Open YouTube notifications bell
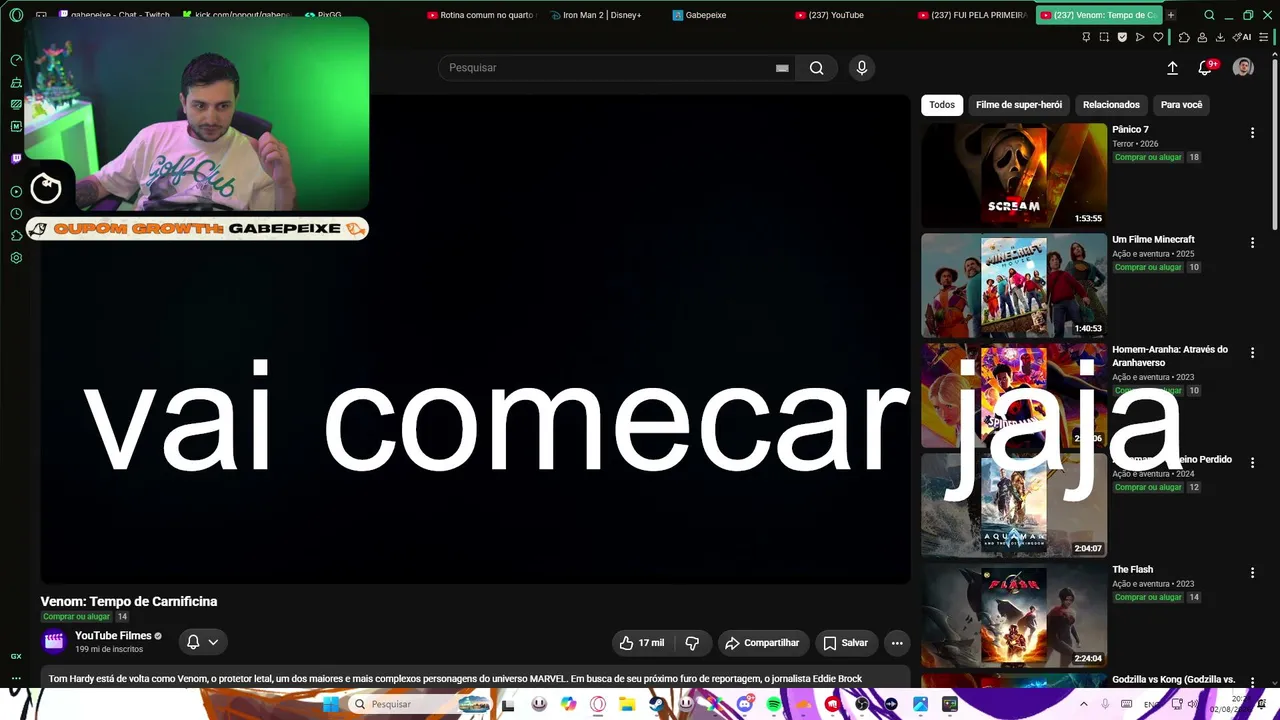This screenshot has width=1280, height=720. coord(1205,68)
